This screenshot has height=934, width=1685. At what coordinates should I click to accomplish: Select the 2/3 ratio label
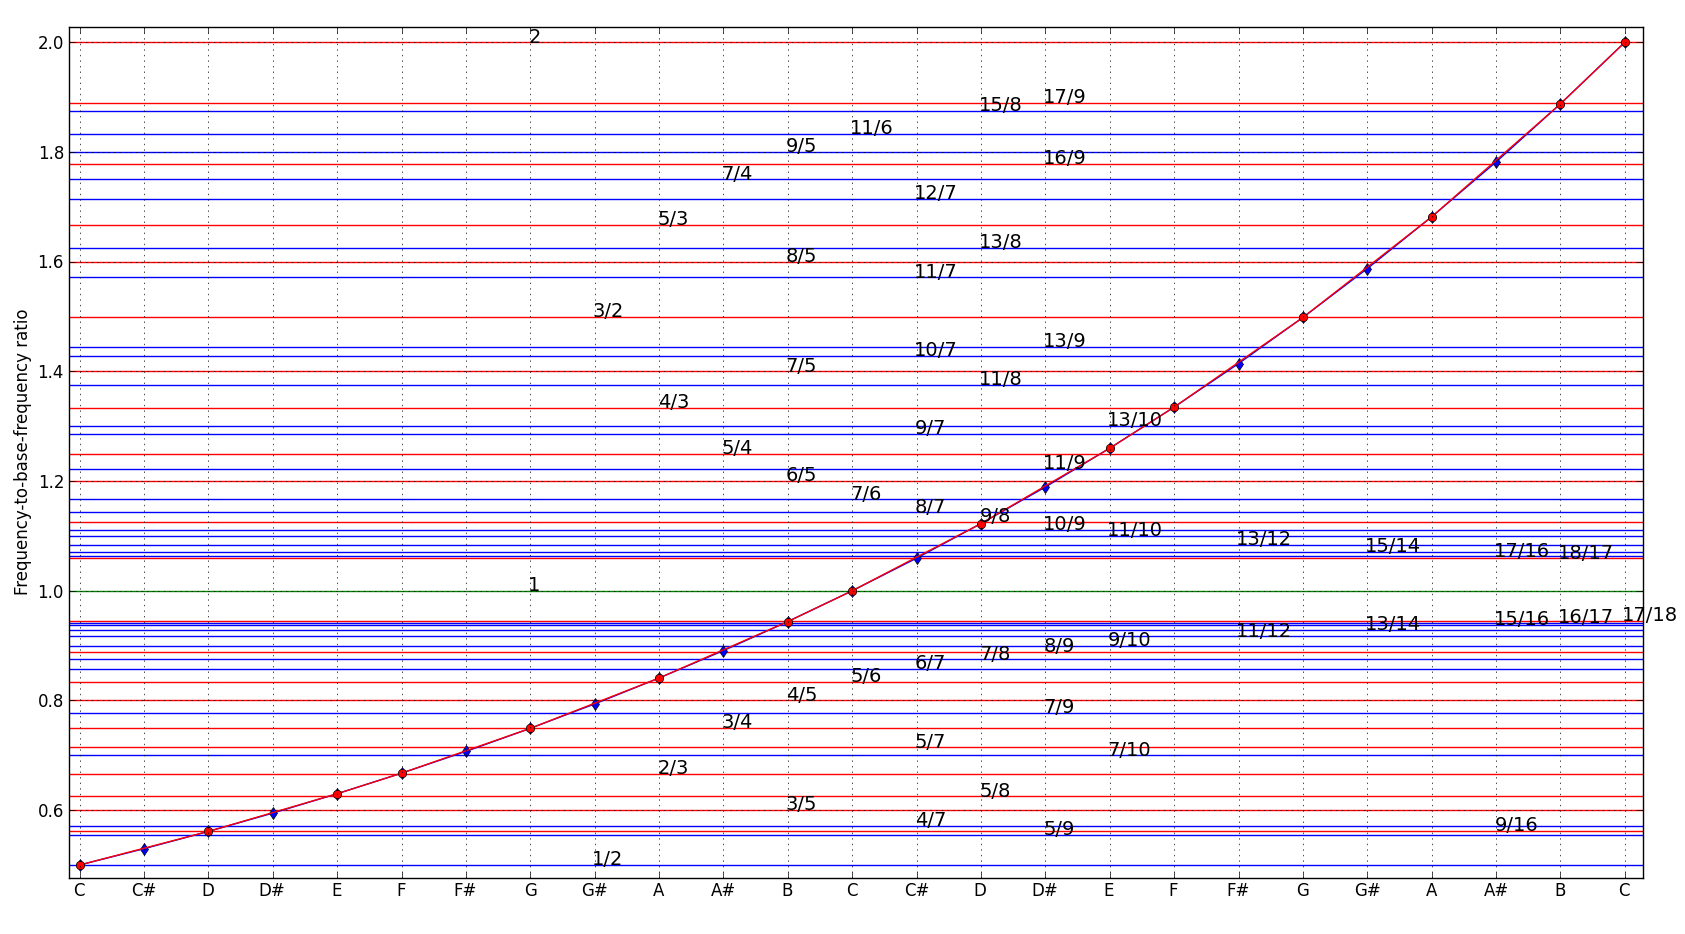click(x=673, y=768)
